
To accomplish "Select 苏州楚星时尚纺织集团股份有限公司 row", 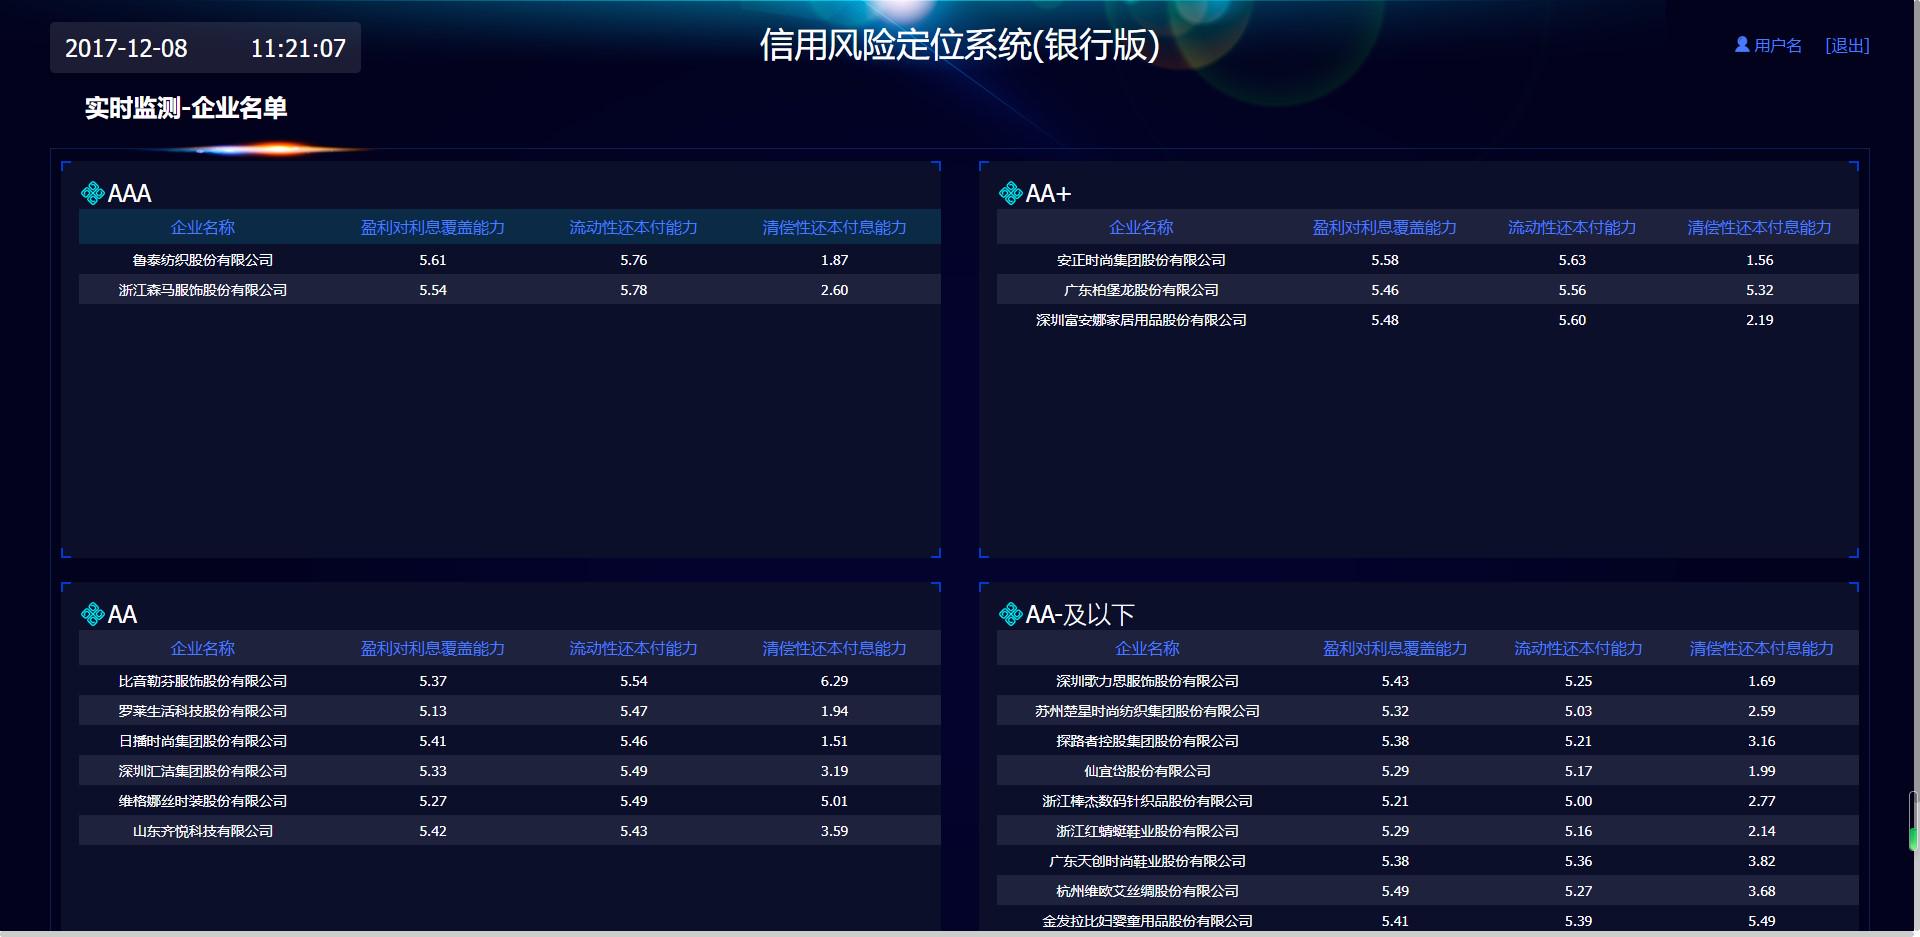I will pos(1428,711).
